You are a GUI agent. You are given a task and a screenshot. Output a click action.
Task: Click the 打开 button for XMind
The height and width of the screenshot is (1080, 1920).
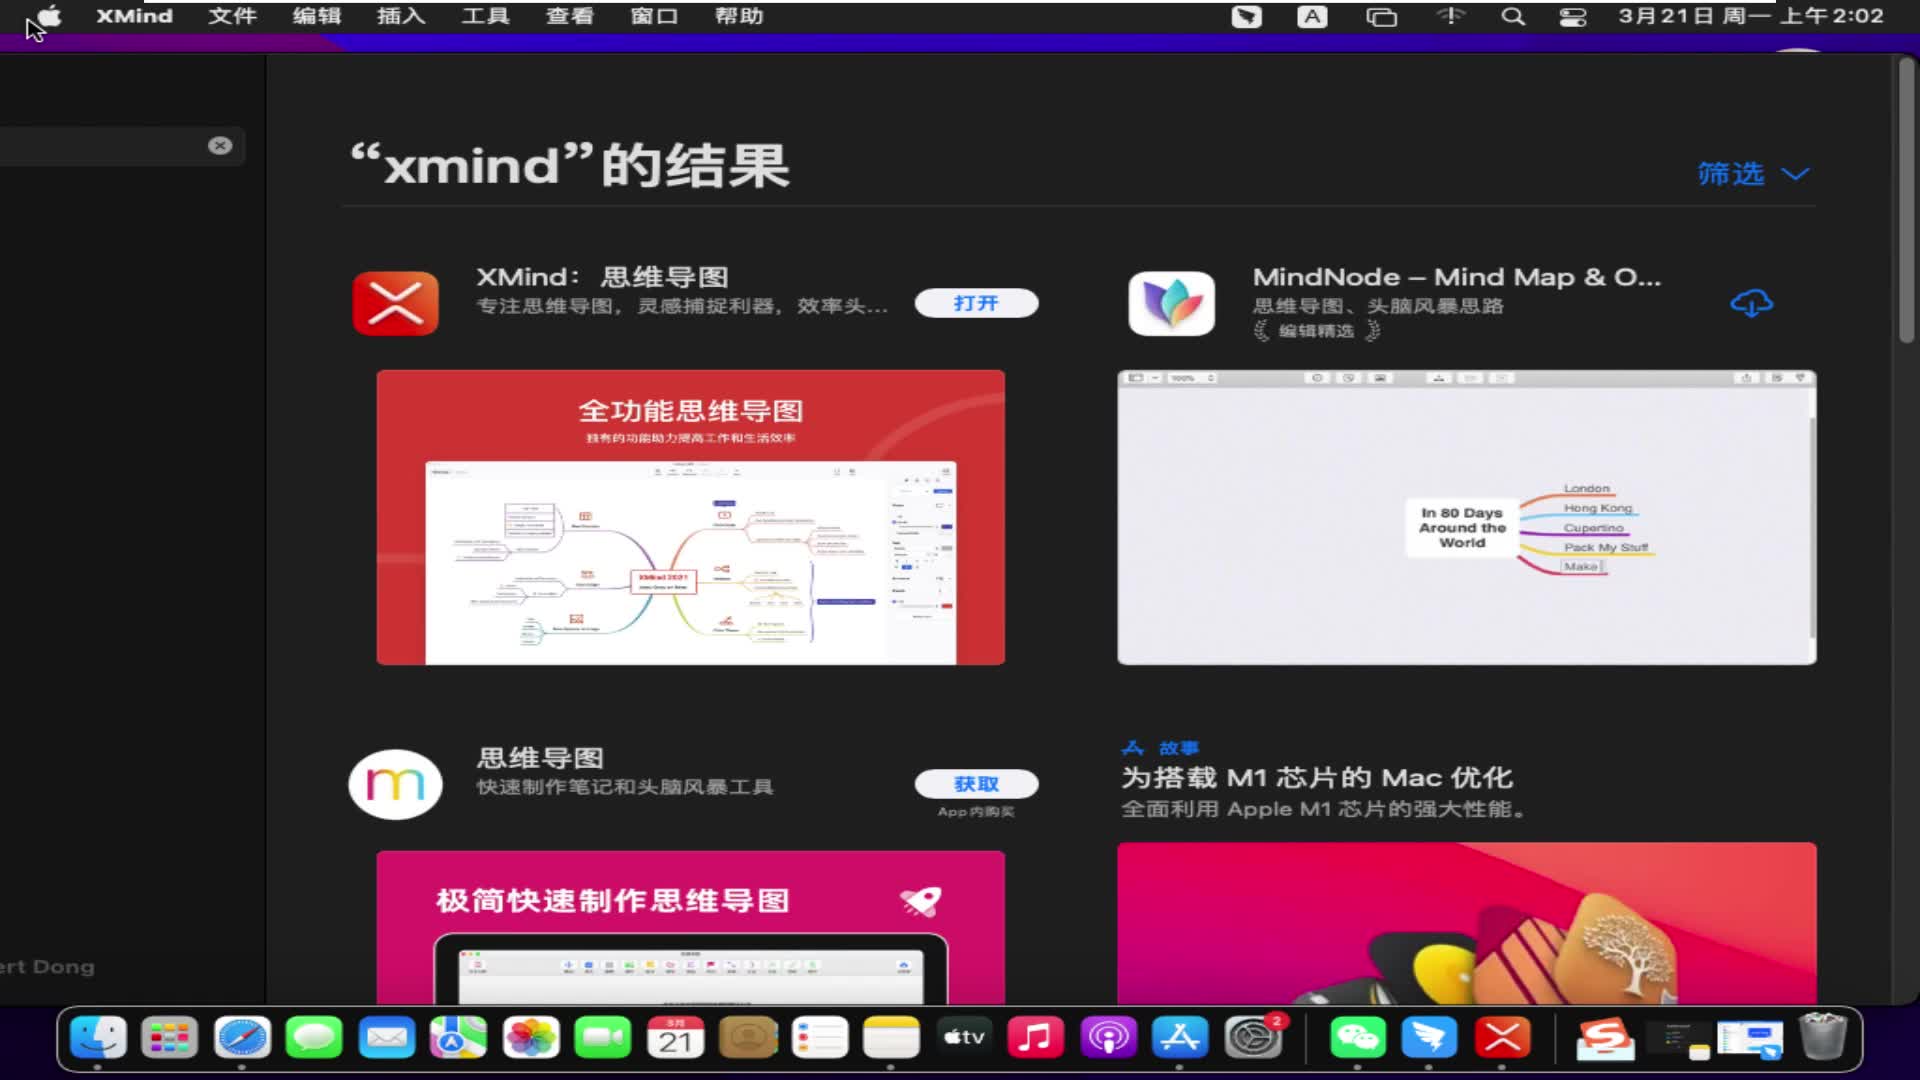pyautogui.click(x=975, y=303)
